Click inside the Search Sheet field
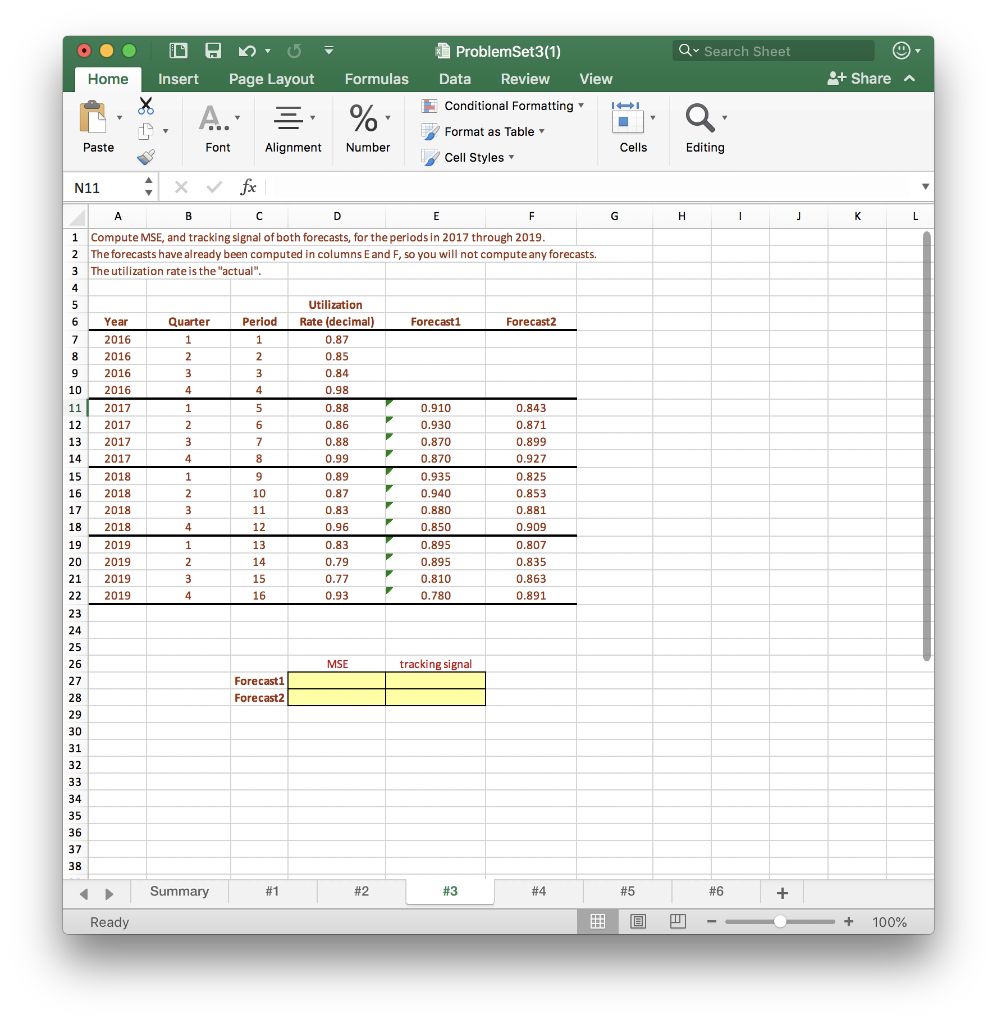Image resolution: width=997 pixels, height=1024 pixels. click(773, 50)
